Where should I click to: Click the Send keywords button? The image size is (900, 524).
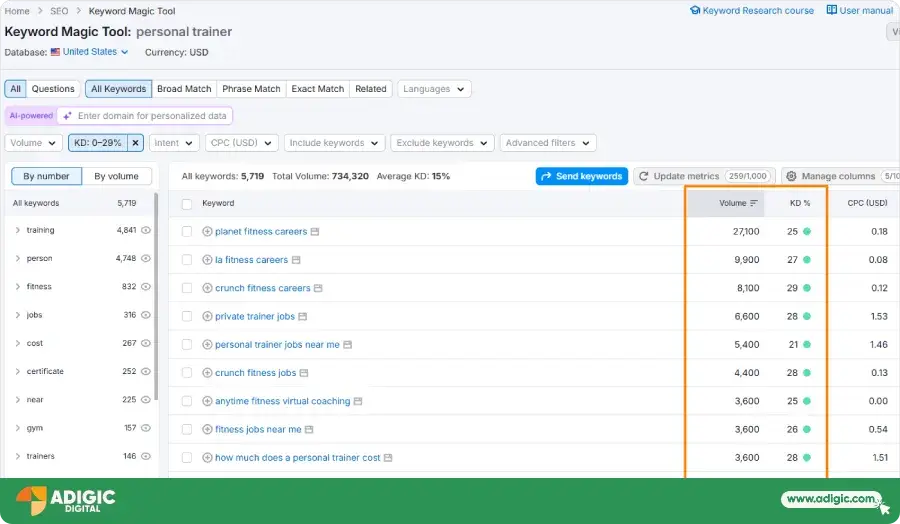click(581, 176)
